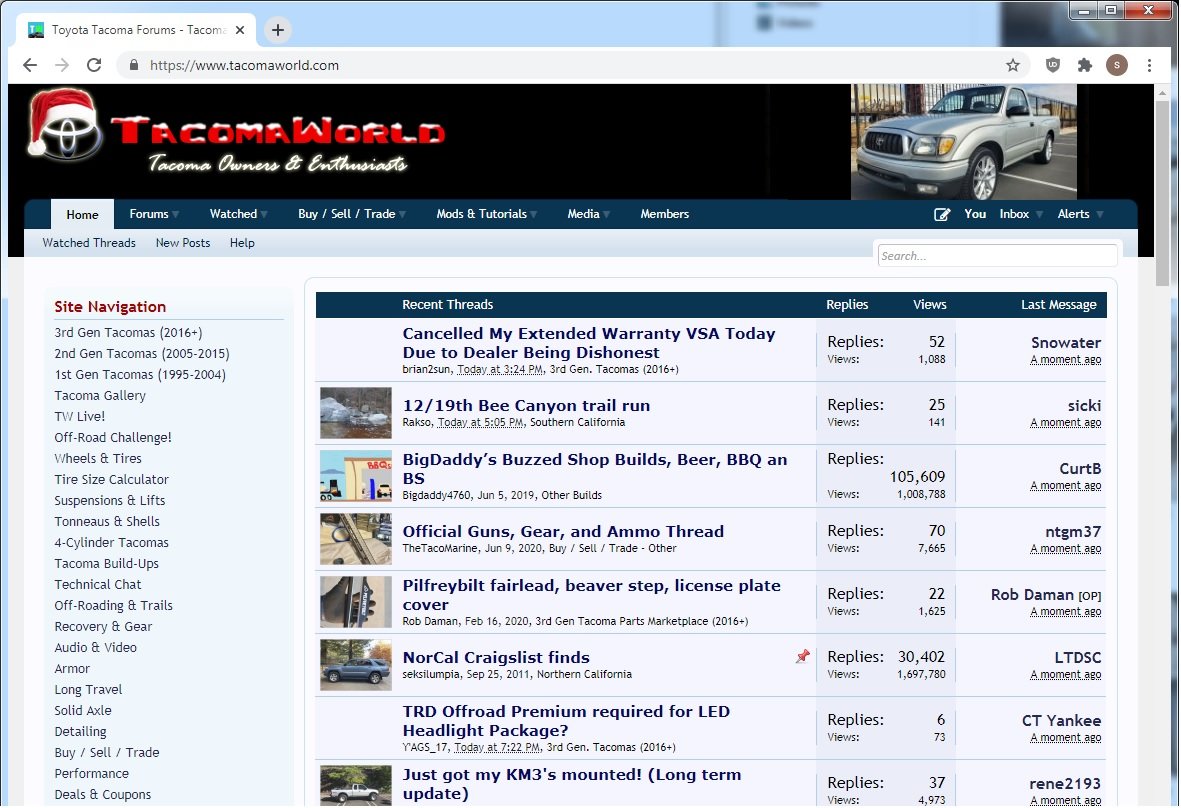Open Chrome's three-dot menu
Screen dimensions: 1181x808
pos(1149,66)
